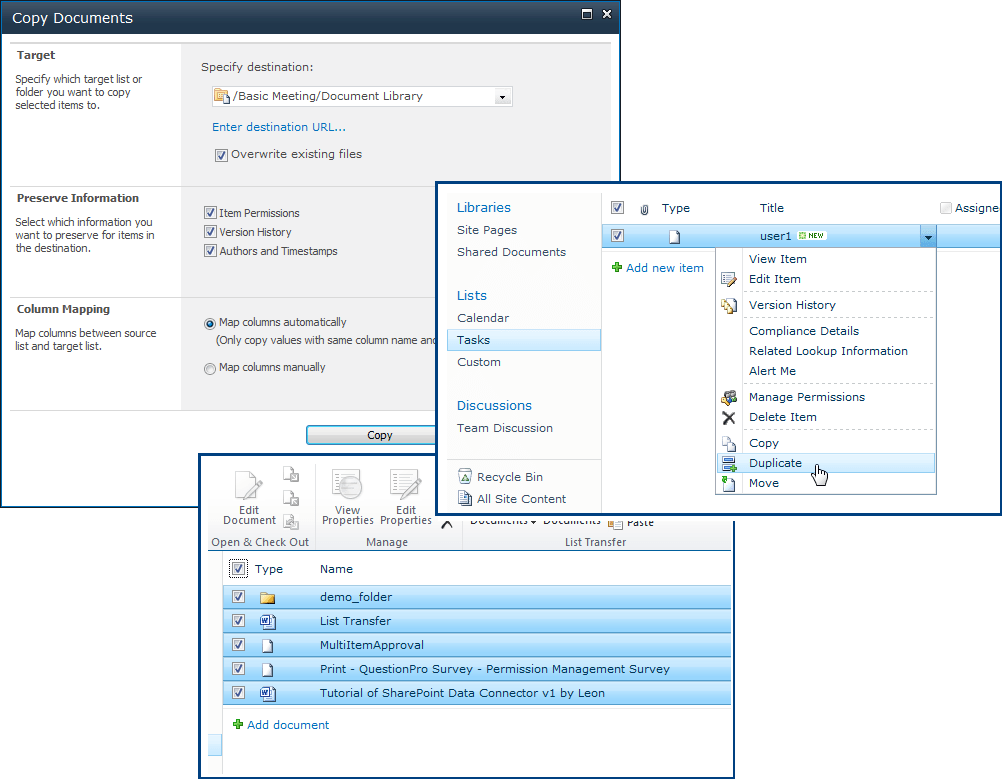Viewport: 1002px width, 779px height.
Task: Open Team Discussion link
Action: tap(505, 428)
